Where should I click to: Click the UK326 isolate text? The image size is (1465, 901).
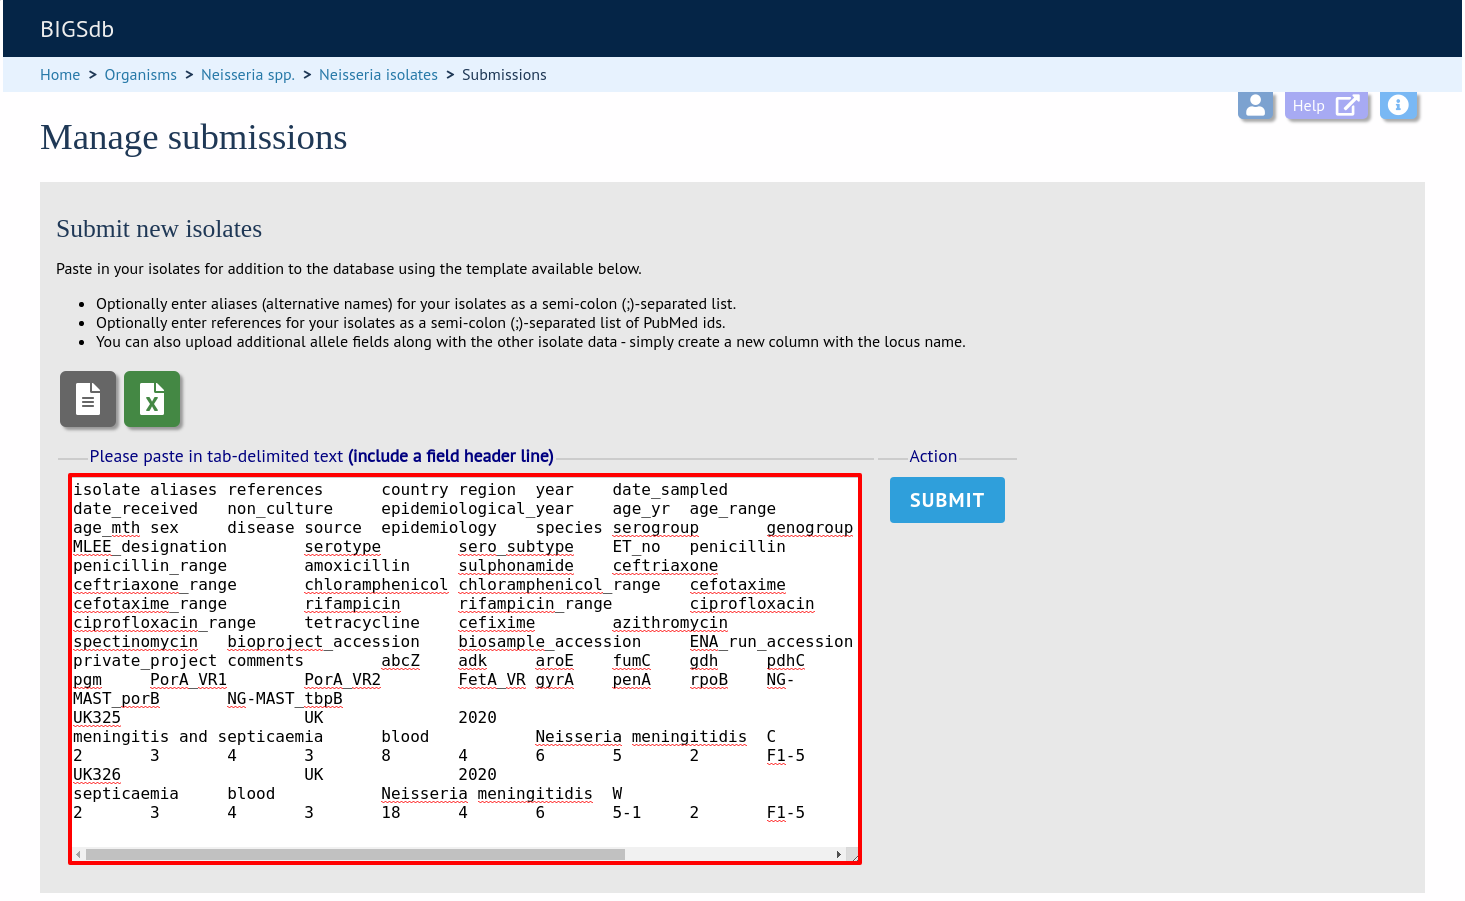point(97,775)
